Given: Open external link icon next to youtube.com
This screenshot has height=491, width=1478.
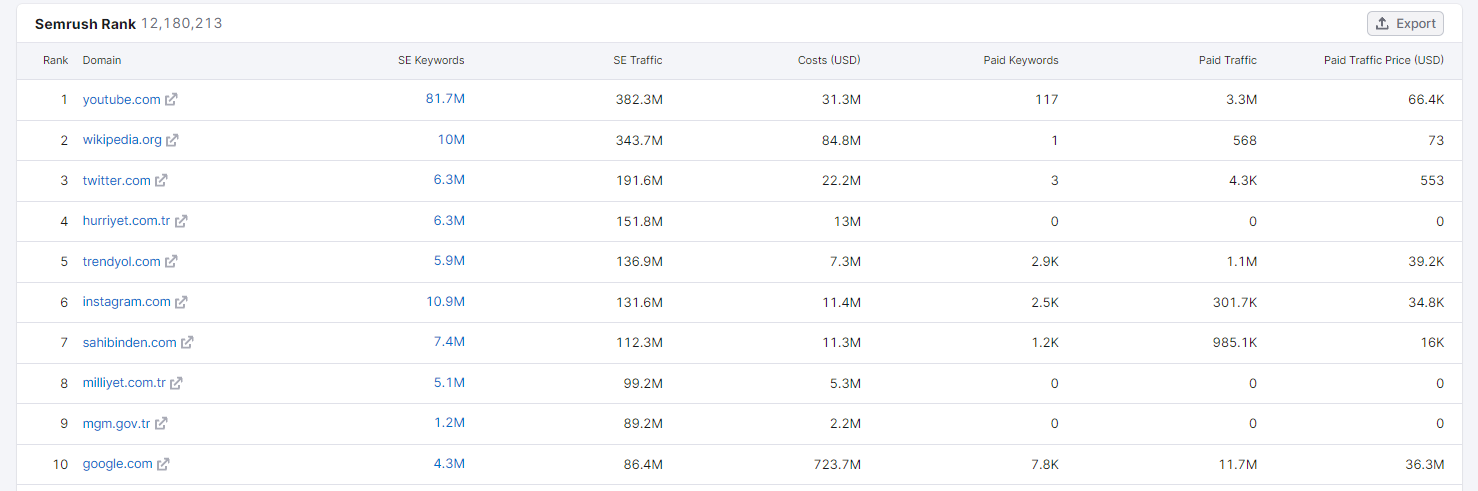Looking at the screenshot, I should pos(171,100).
